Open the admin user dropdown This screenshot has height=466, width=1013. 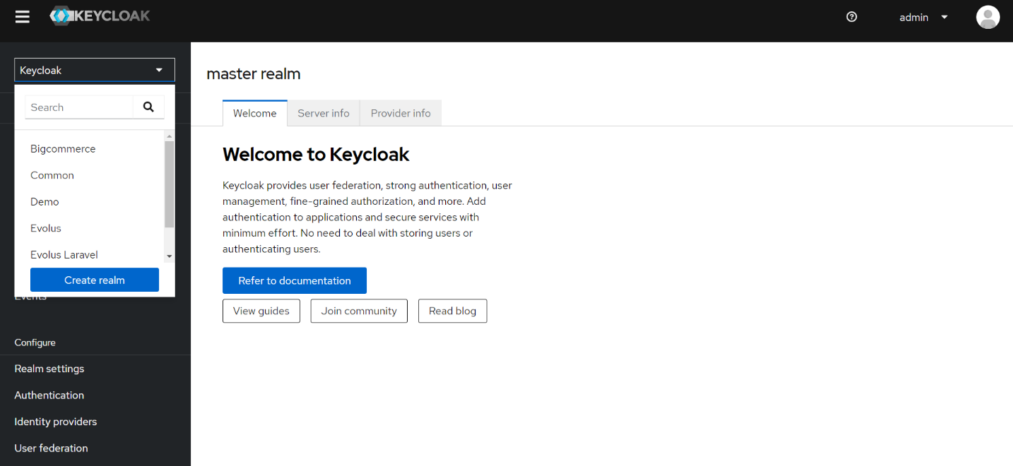[923, 17]
